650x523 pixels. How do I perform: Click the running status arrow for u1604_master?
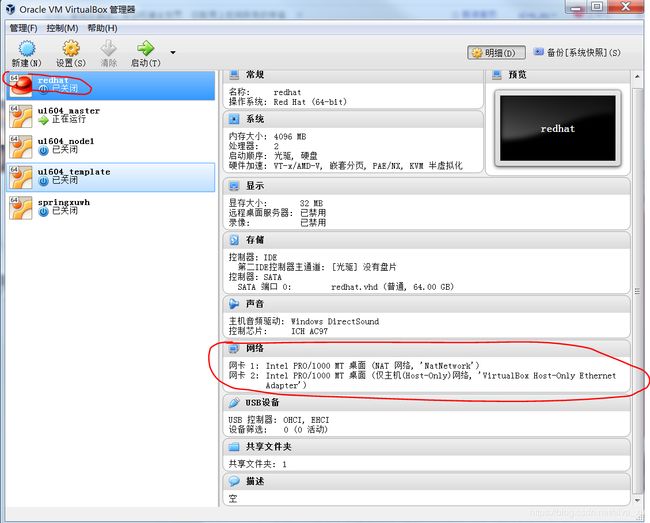pyautogui.click(x=44, y=120)
